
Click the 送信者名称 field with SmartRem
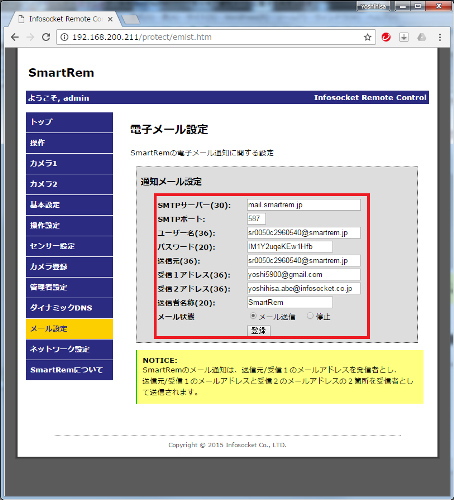[290, 302]
